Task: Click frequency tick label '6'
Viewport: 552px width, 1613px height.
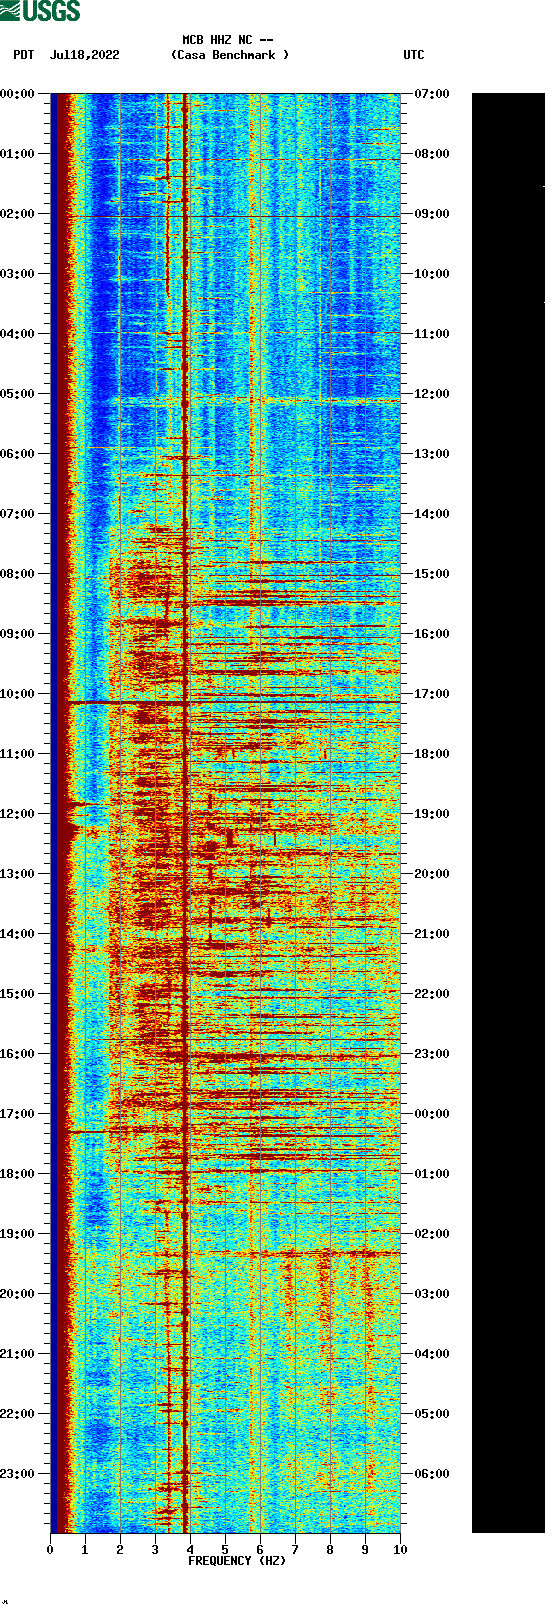Action: point(260,1550)
